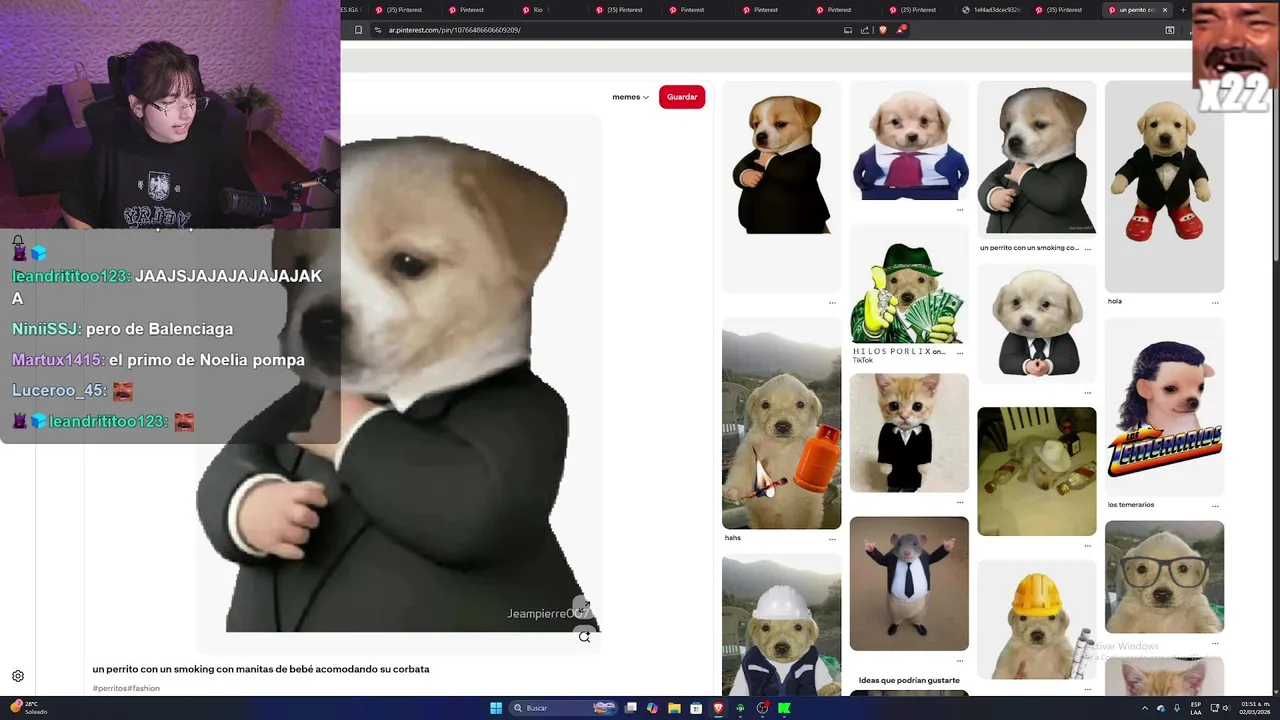Viewport: 1280px width, 720px height.
Task: Click the ESP LAA language indicator
Action: coord(1196,708)
